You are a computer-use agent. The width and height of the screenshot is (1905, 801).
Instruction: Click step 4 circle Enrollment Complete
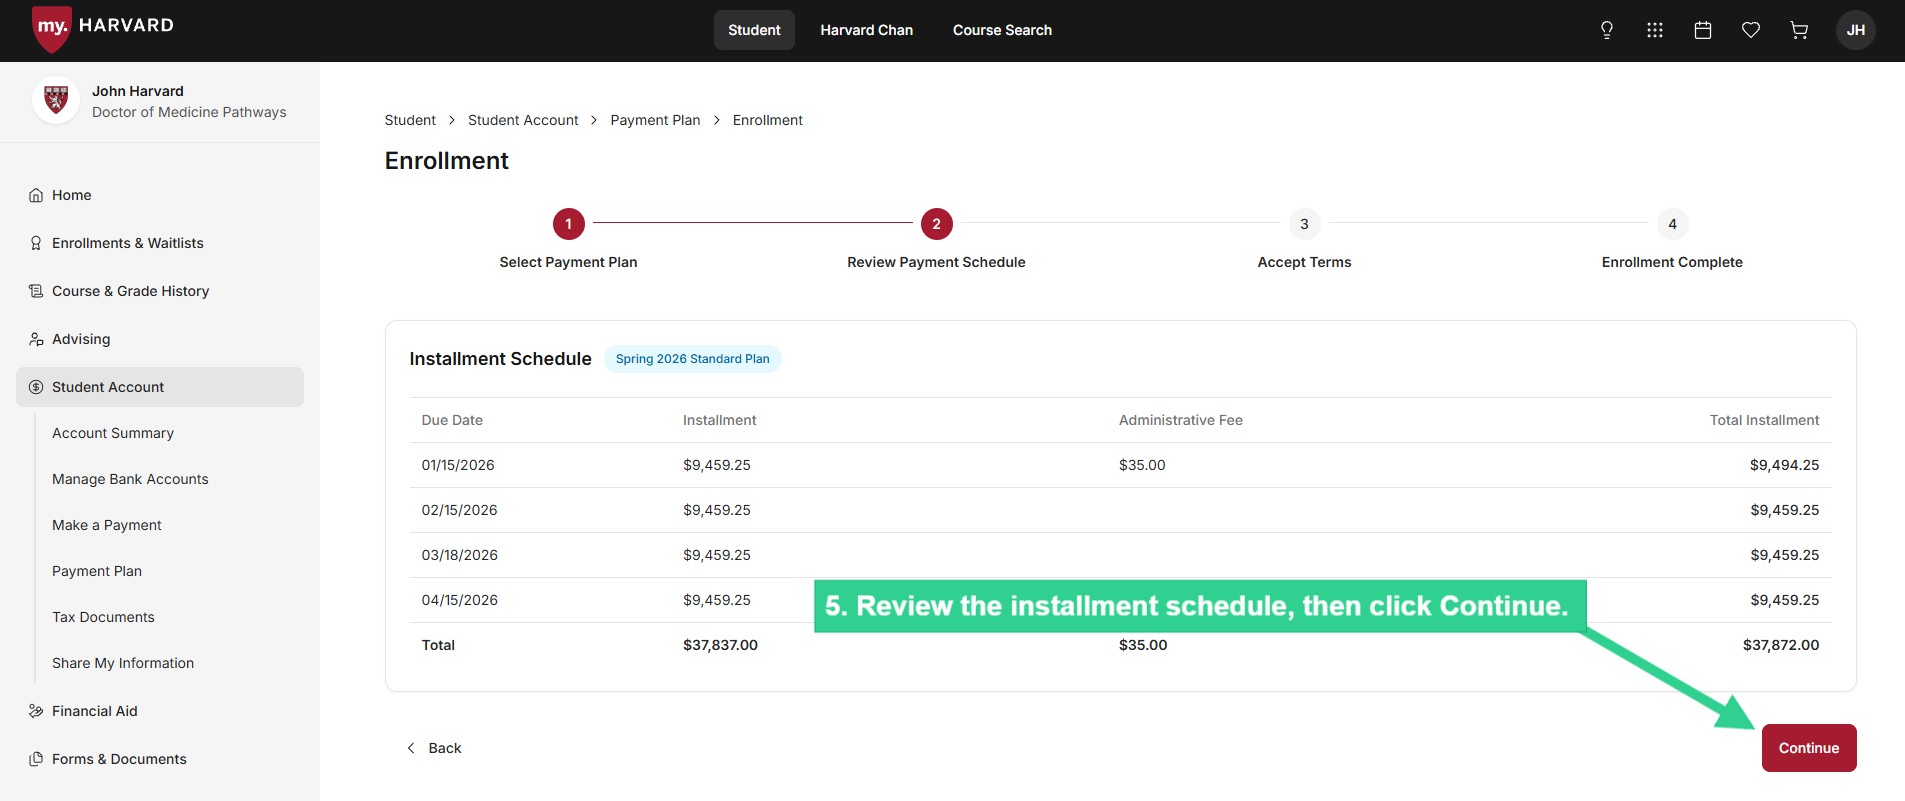(1672, 224)
